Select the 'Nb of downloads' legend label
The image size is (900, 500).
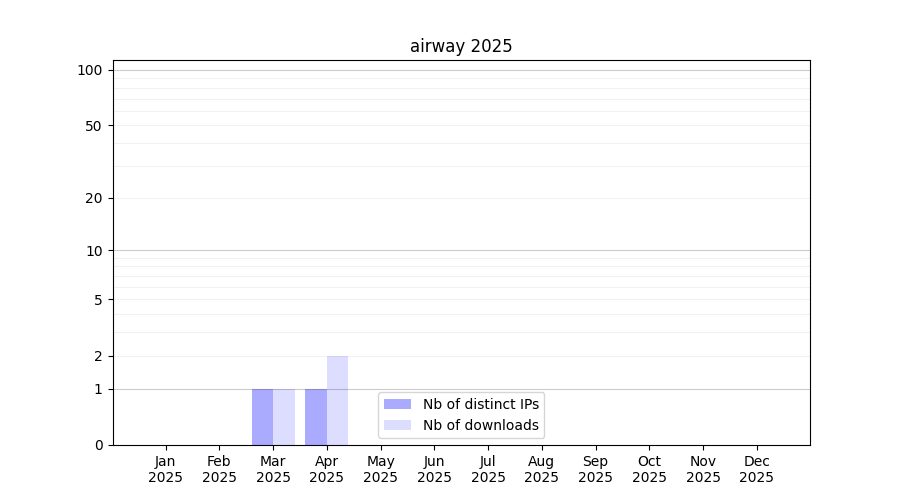coord(480,425)
